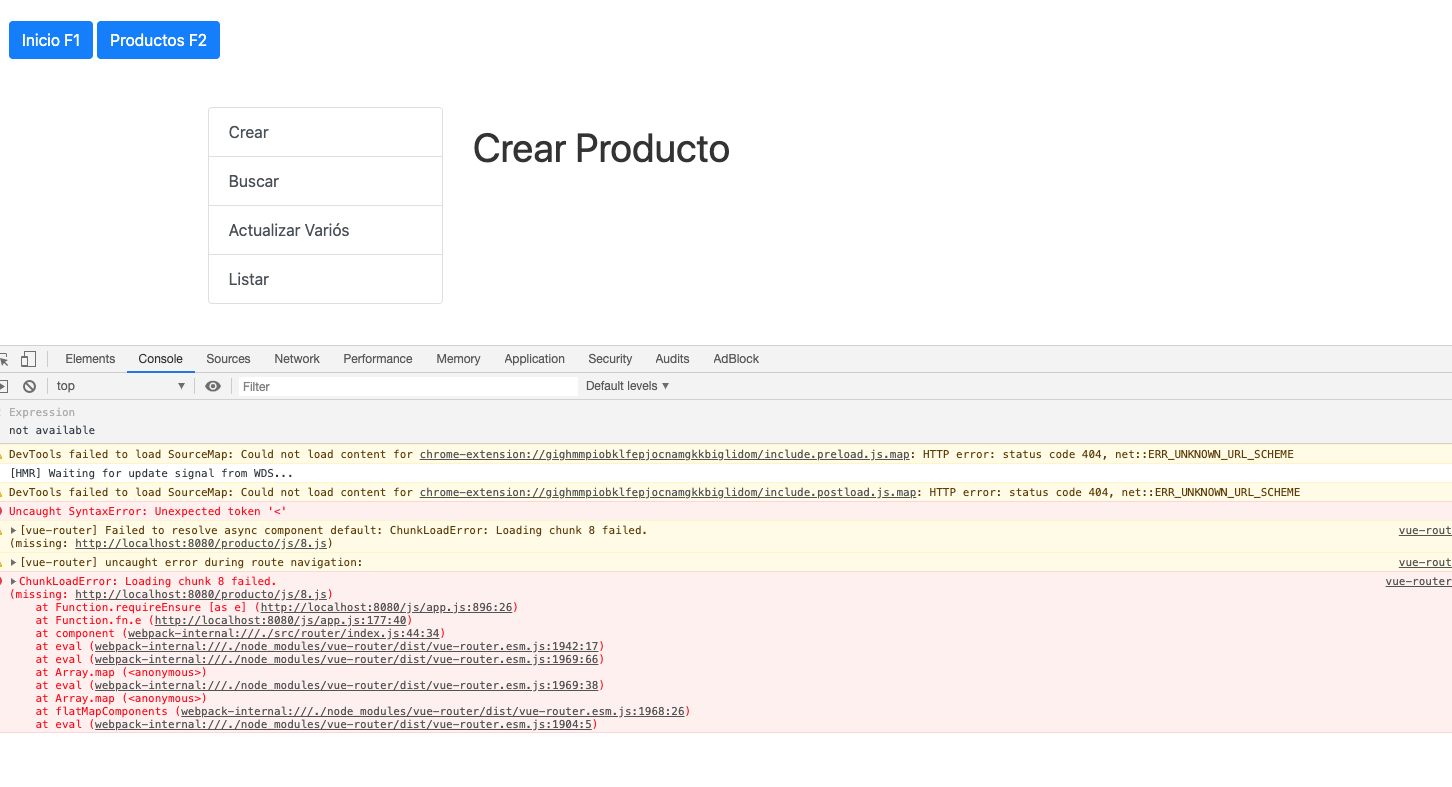Image resolution: width=1452 pixels, height=787 pixels.
Task: Select the Console tab
Action: (x=161, y=359)
